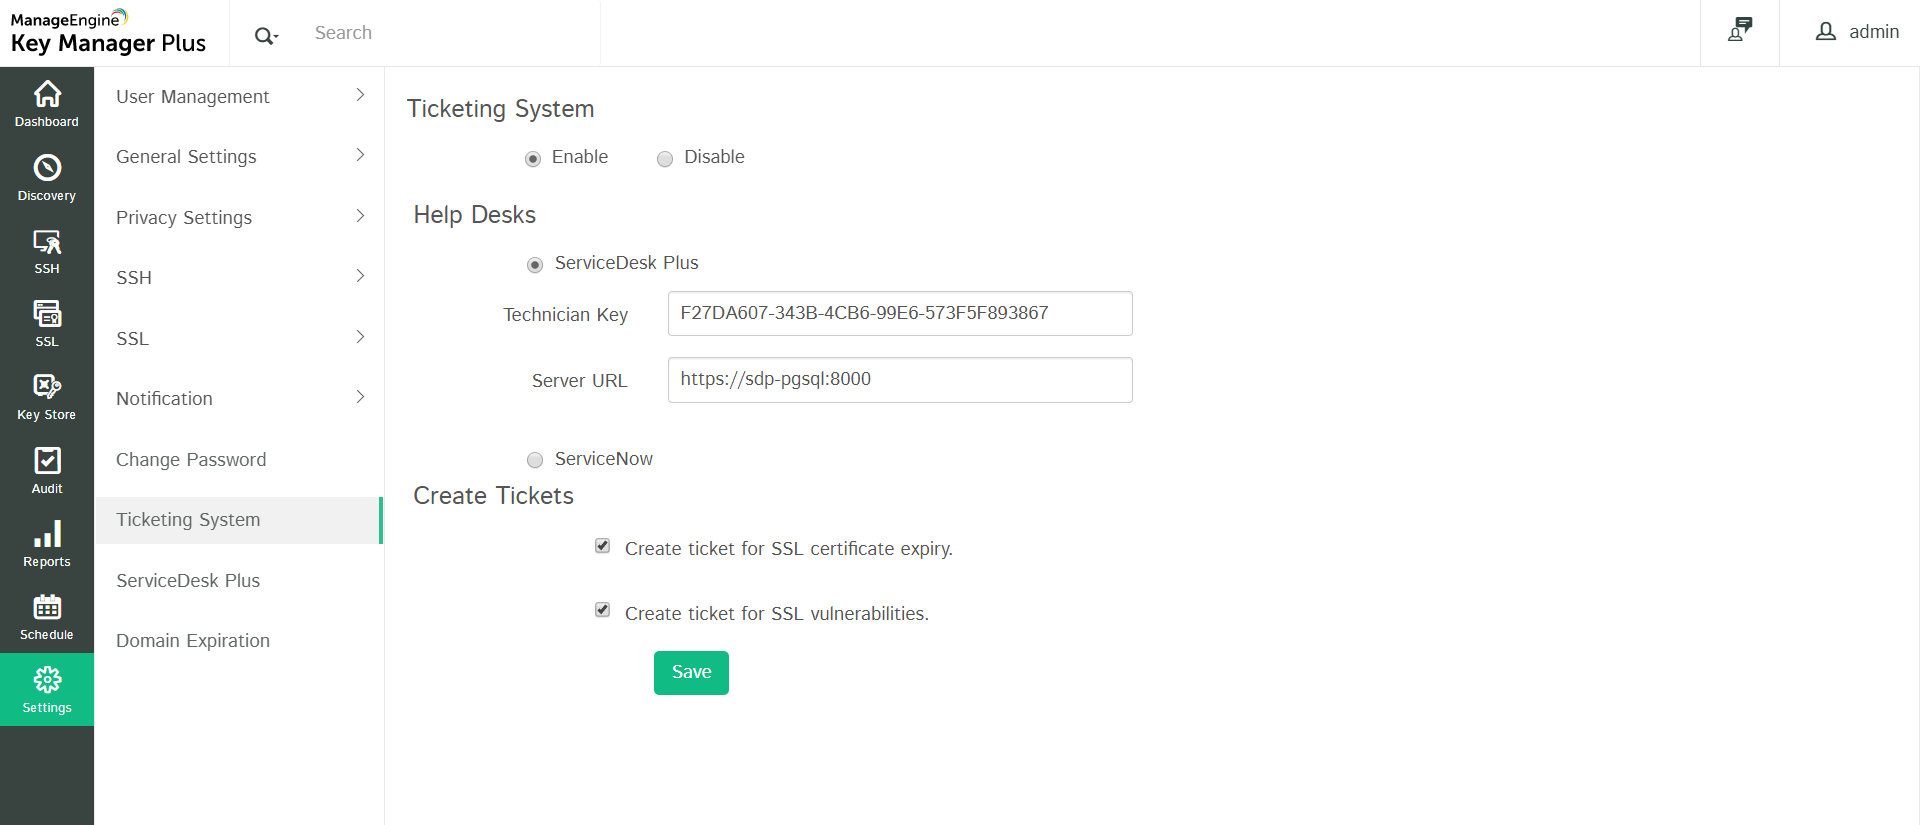Open the notifications chat icon in header

click(x=1740, y=30)
